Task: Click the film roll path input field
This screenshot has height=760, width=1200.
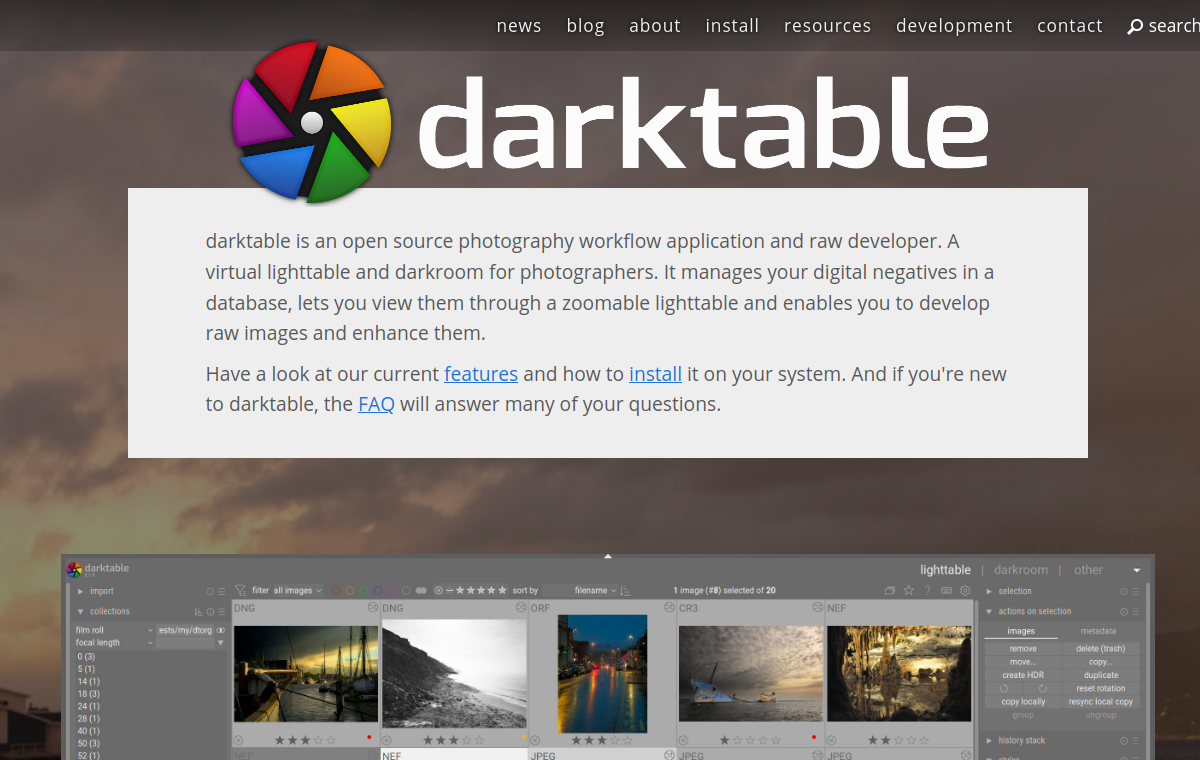Action: coord(187,630)
